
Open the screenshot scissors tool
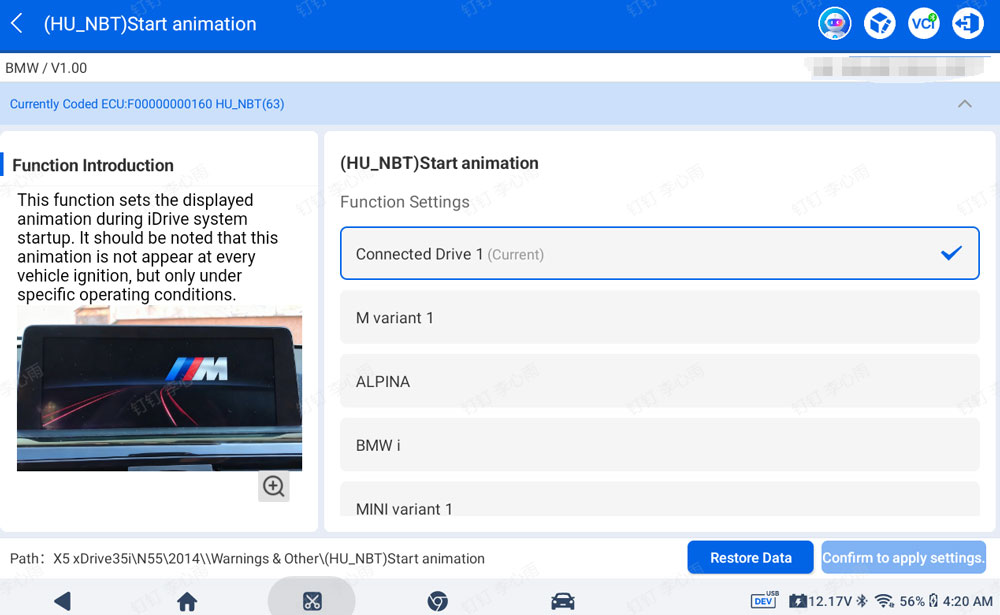tap(312, 601)
